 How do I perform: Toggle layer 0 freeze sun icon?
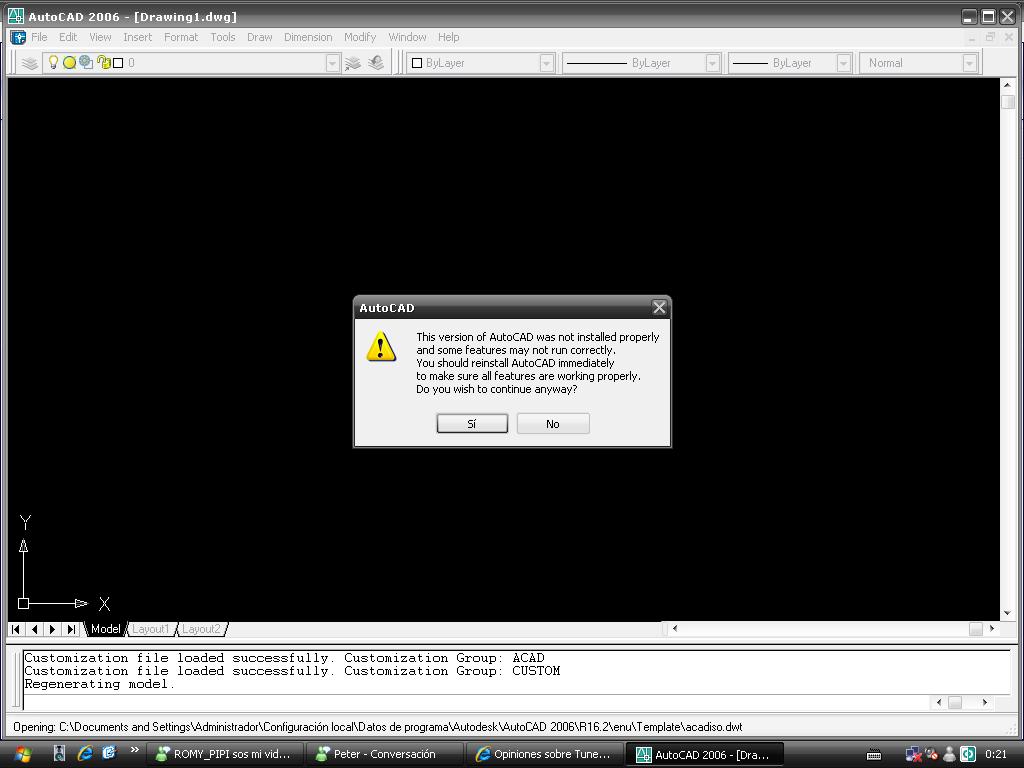(69, 63)
